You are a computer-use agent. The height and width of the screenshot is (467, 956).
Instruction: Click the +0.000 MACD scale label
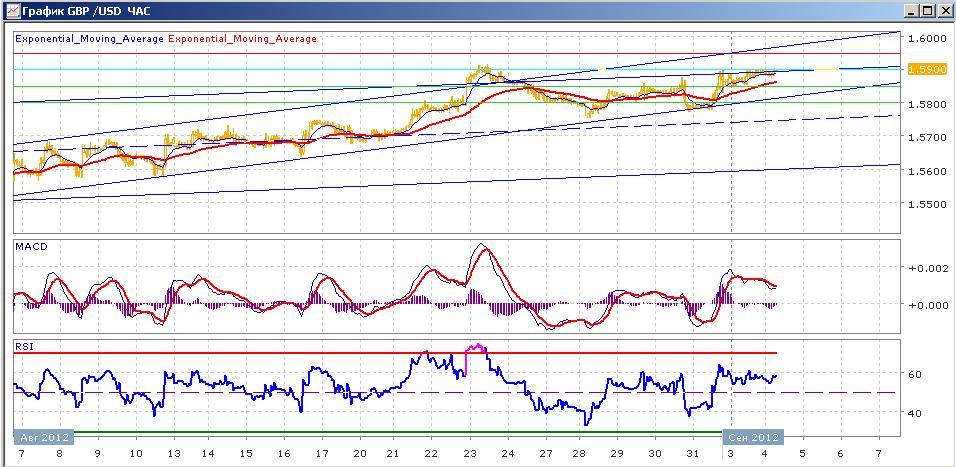[927, 305]
